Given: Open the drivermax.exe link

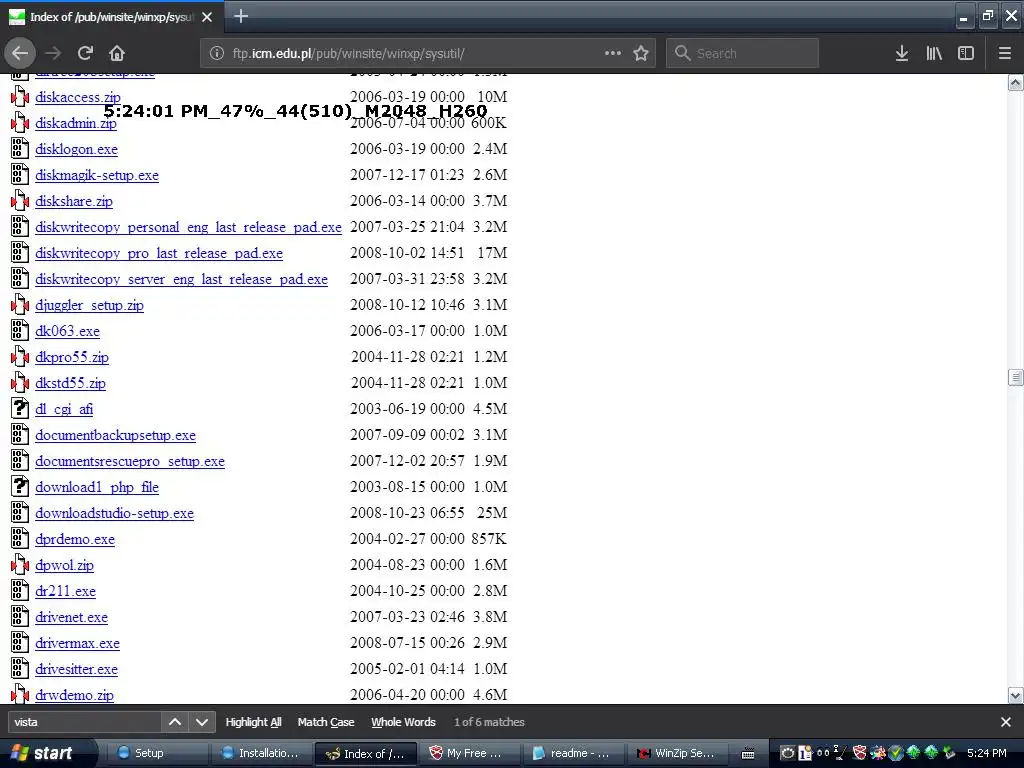Looking at the screenshot, I should 77,643.
